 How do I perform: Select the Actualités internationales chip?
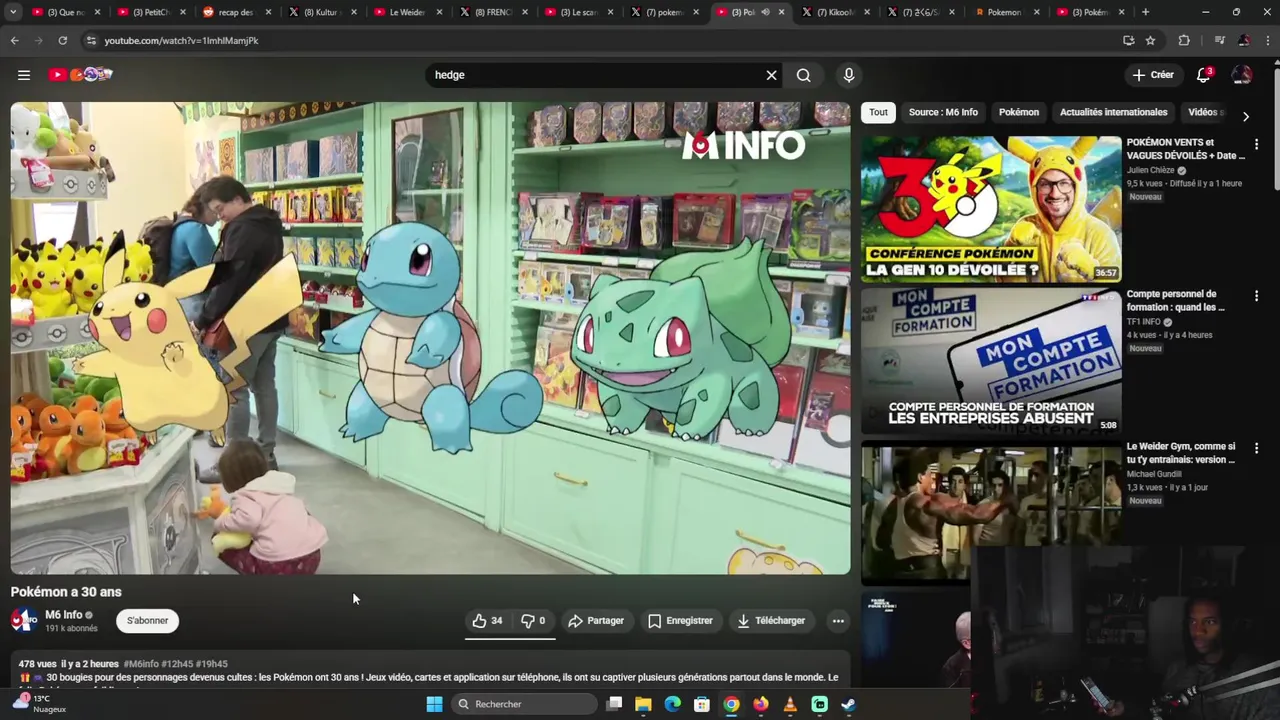(1113, 112)
